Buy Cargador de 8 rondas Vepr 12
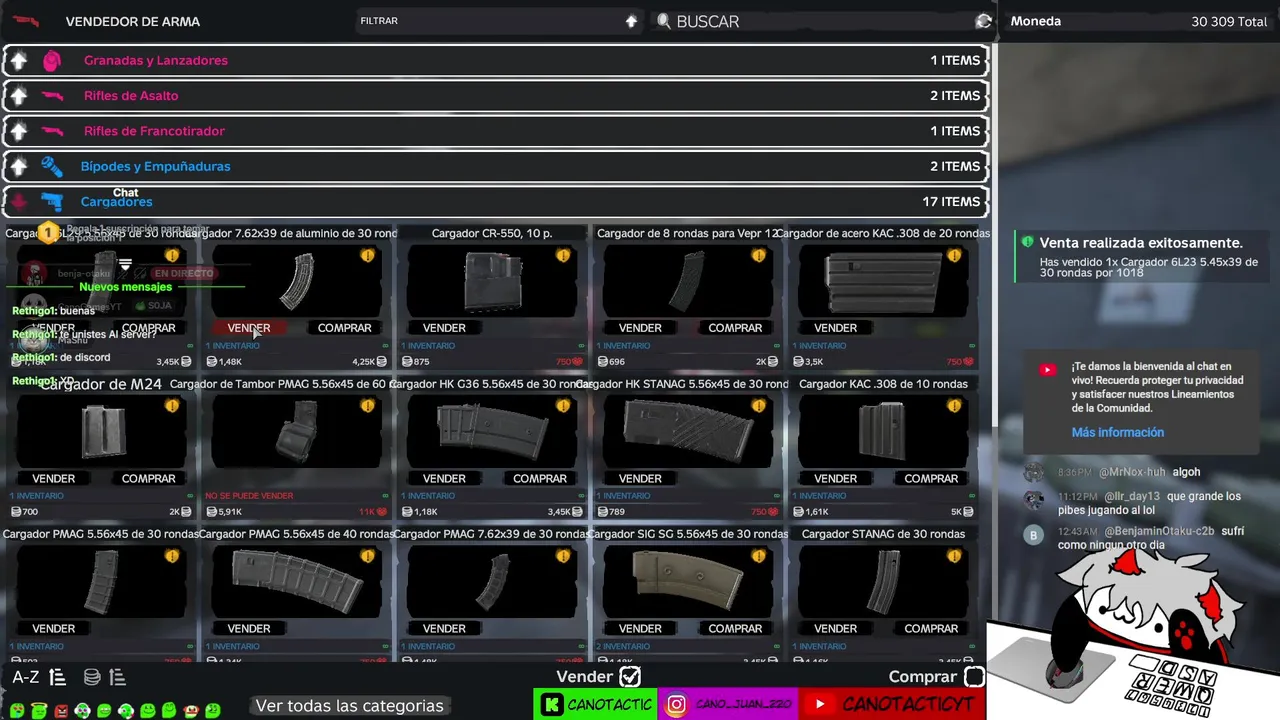This screenshot has width=1280, height=720. tap(735, 328)
